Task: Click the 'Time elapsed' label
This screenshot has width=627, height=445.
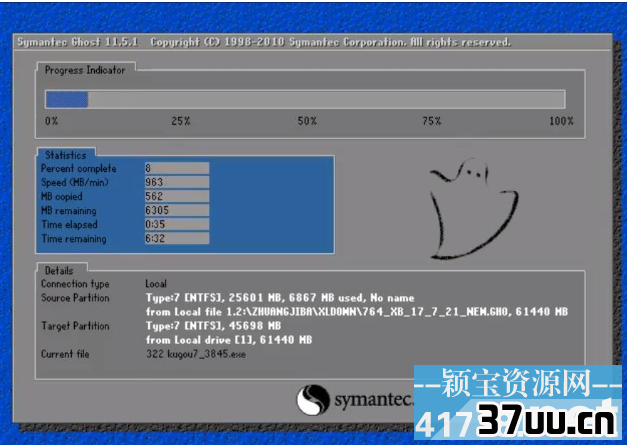Action: coord(70,225)
